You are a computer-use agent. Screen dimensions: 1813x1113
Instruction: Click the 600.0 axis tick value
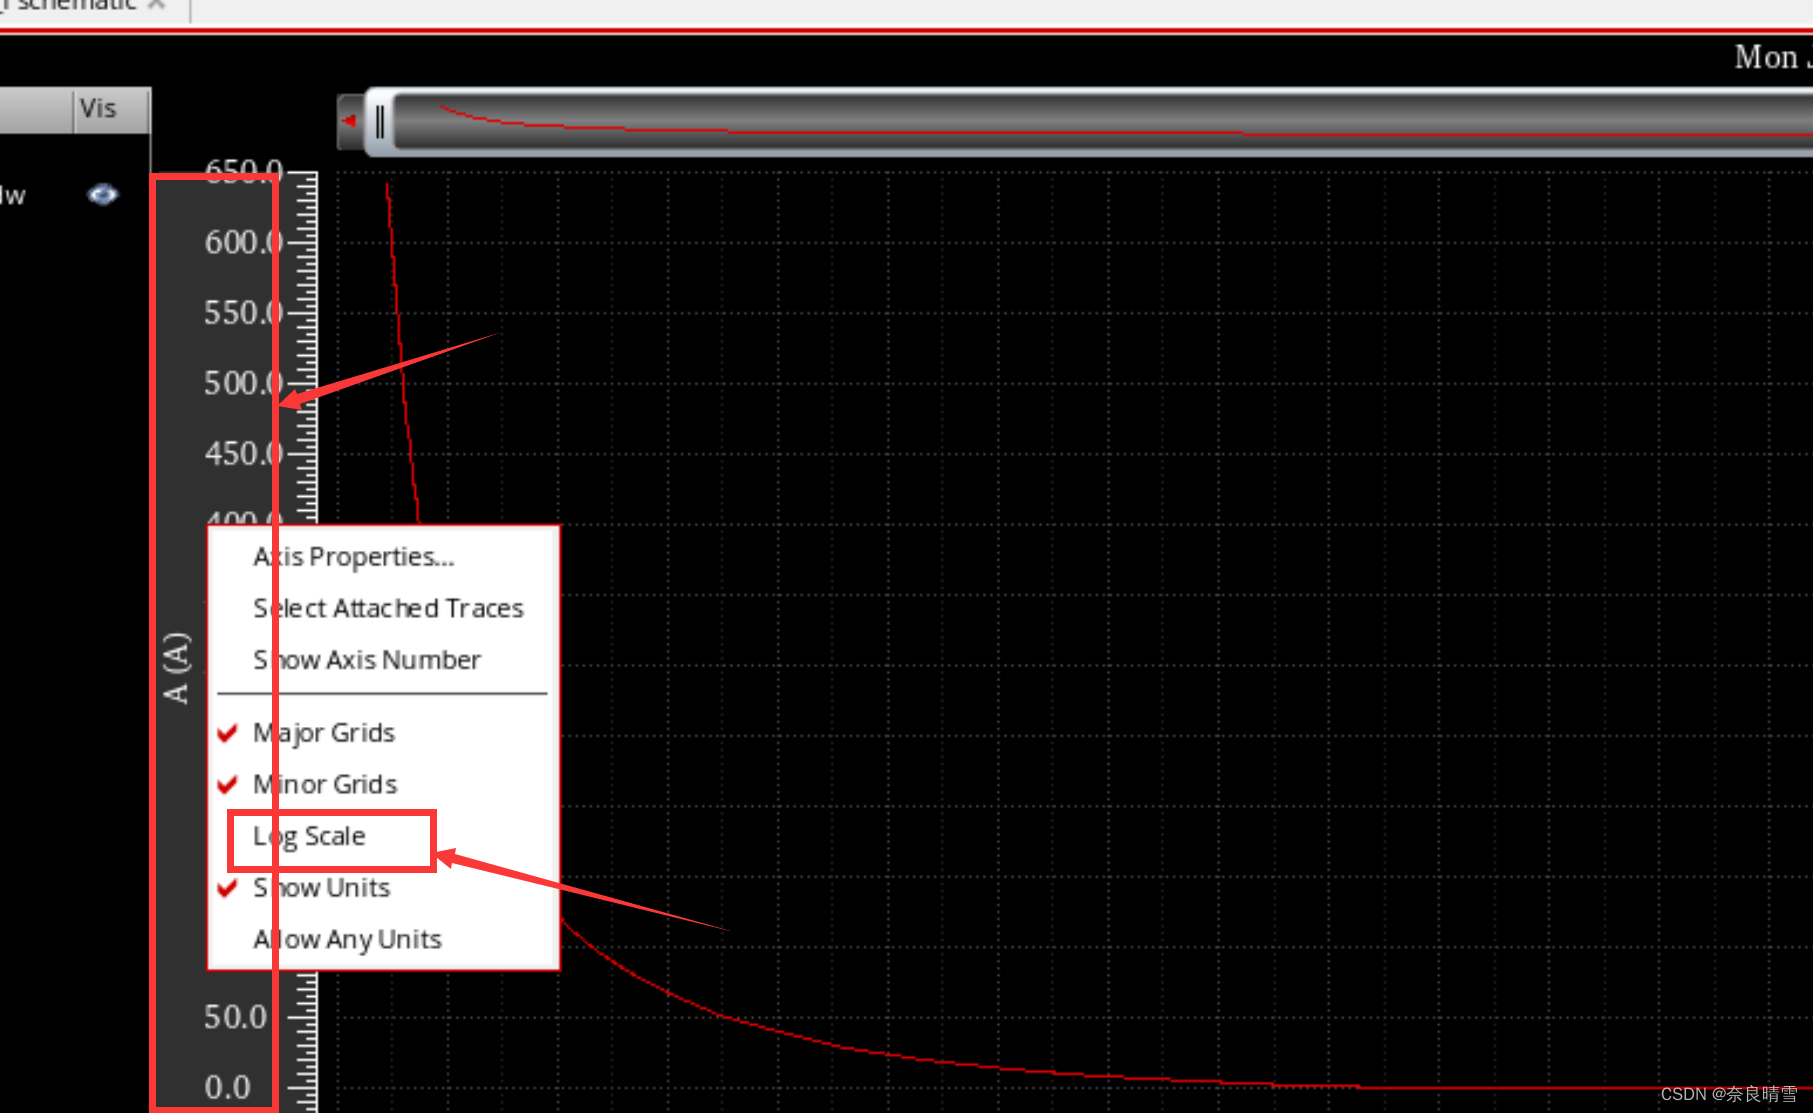point(244,242)
